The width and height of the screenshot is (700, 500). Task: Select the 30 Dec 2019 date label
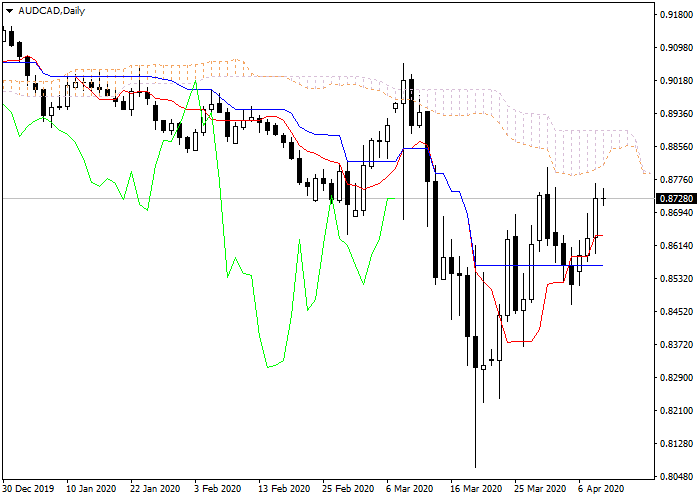tap(28, 489)
